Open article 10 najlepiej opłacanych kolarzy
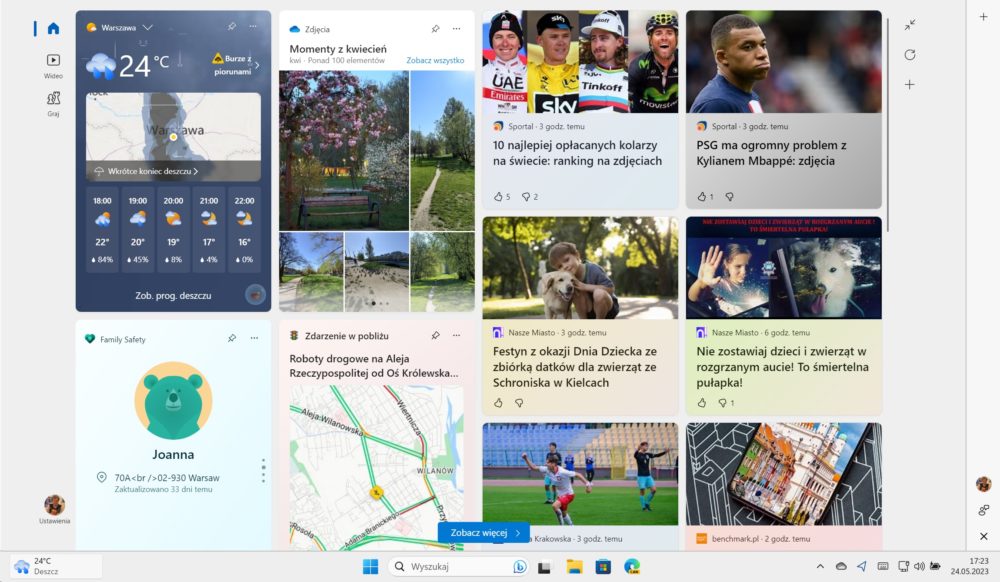 (x=577, y=153)
